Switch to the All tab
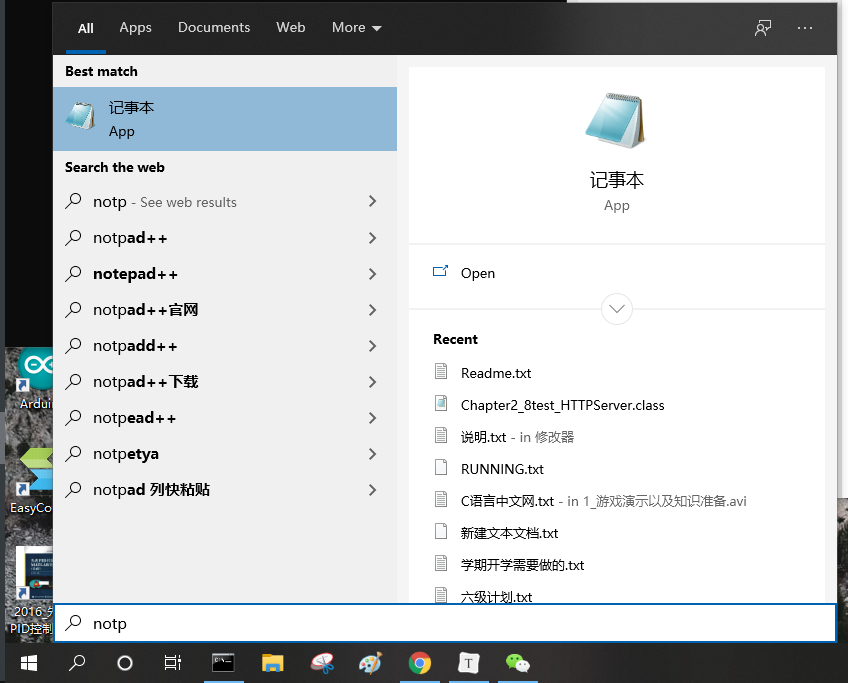Viewport: 848px width, 683px height. (85, 28)
